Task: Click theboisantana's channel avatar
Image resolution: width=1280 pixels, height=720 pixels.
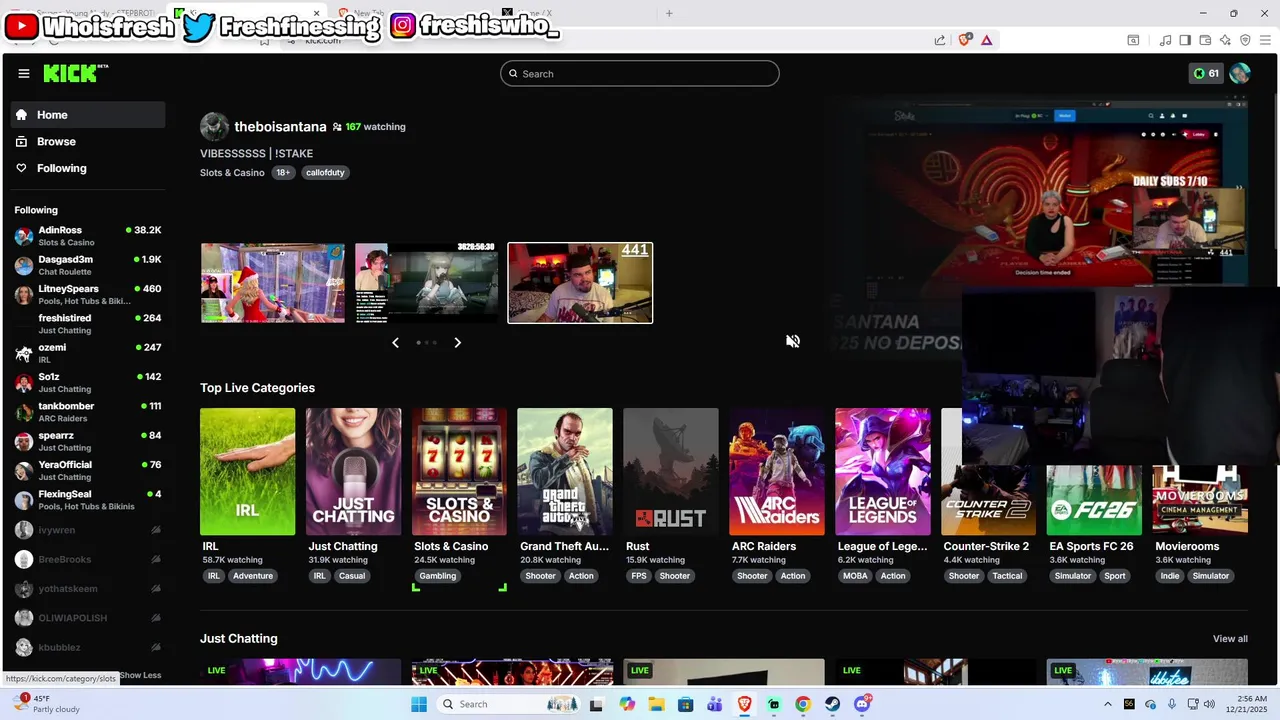Action: pyautogui.click(x=214, y=127)
